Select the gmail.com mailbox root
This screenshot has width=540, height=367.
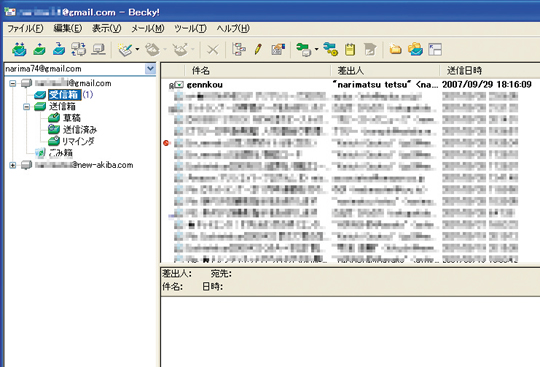pyautogui.click(x=73, y=83)
